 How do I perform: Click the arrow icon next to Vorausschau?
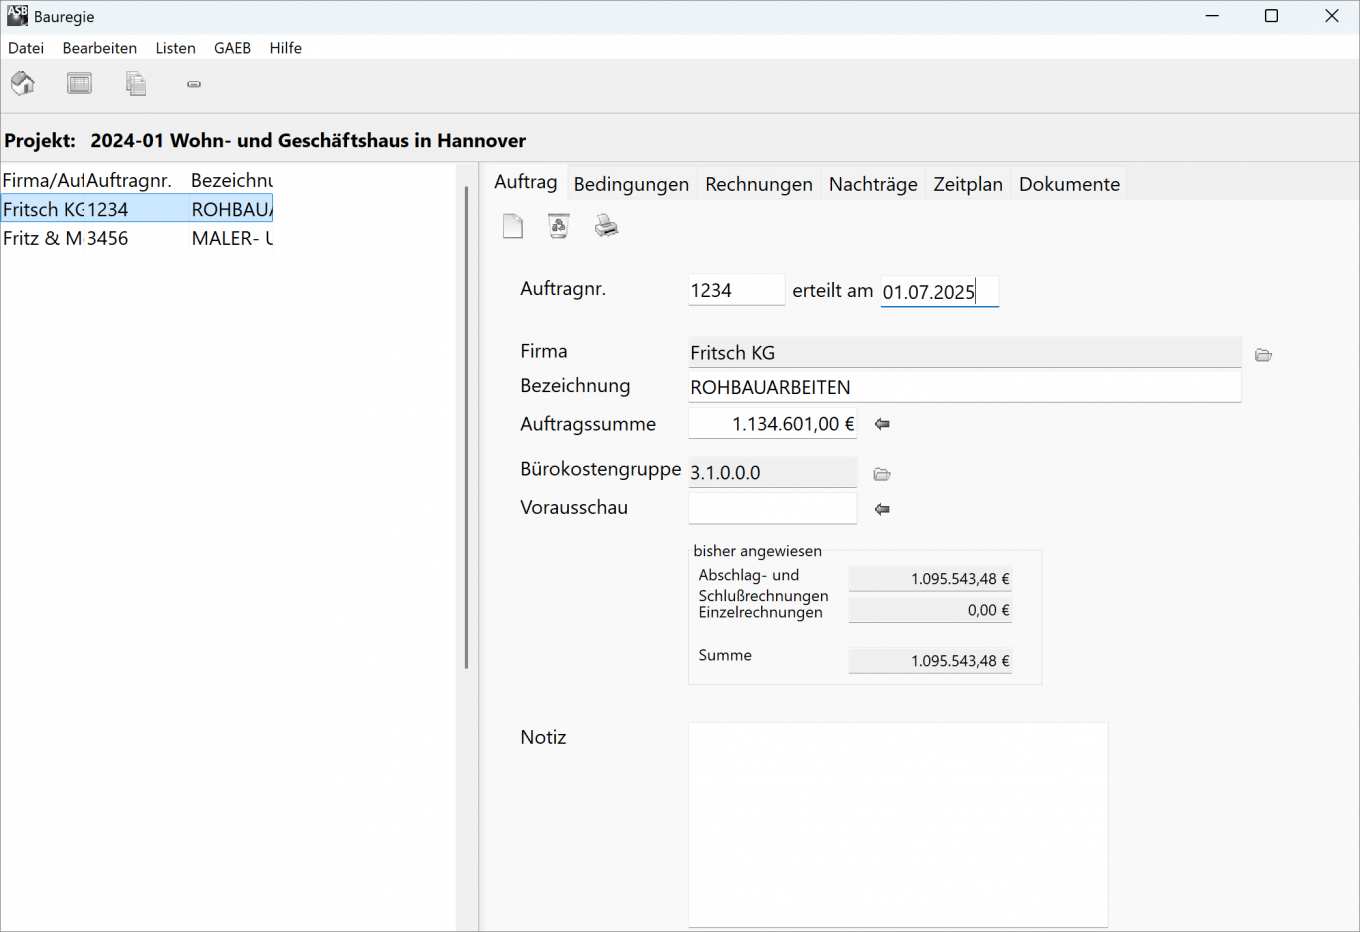[882, 509]
